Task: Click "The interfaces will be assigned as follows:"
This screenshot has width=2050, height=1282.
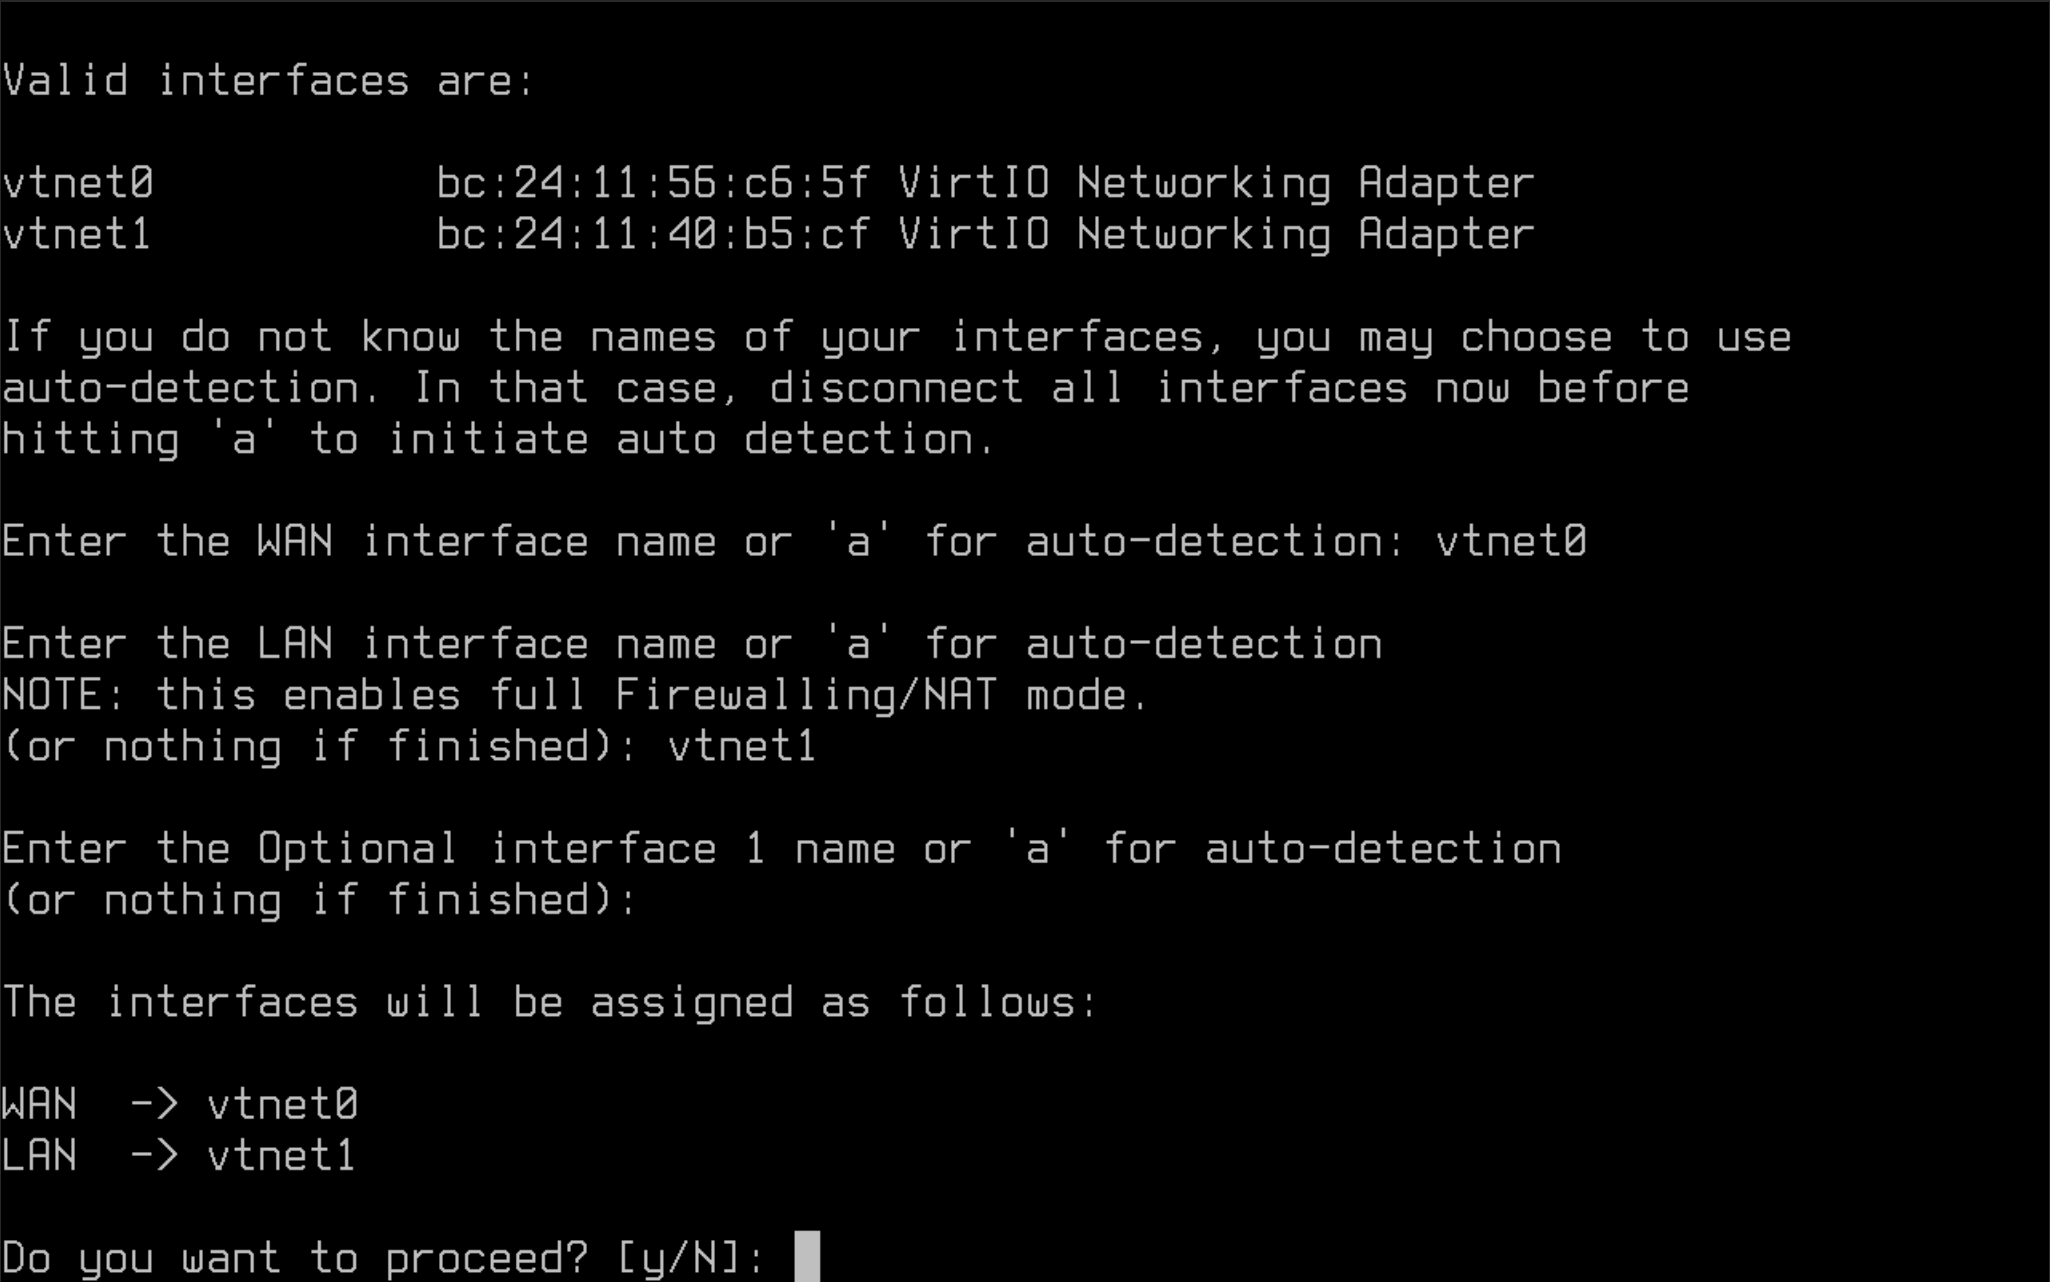Action: tap(550, 1002)
